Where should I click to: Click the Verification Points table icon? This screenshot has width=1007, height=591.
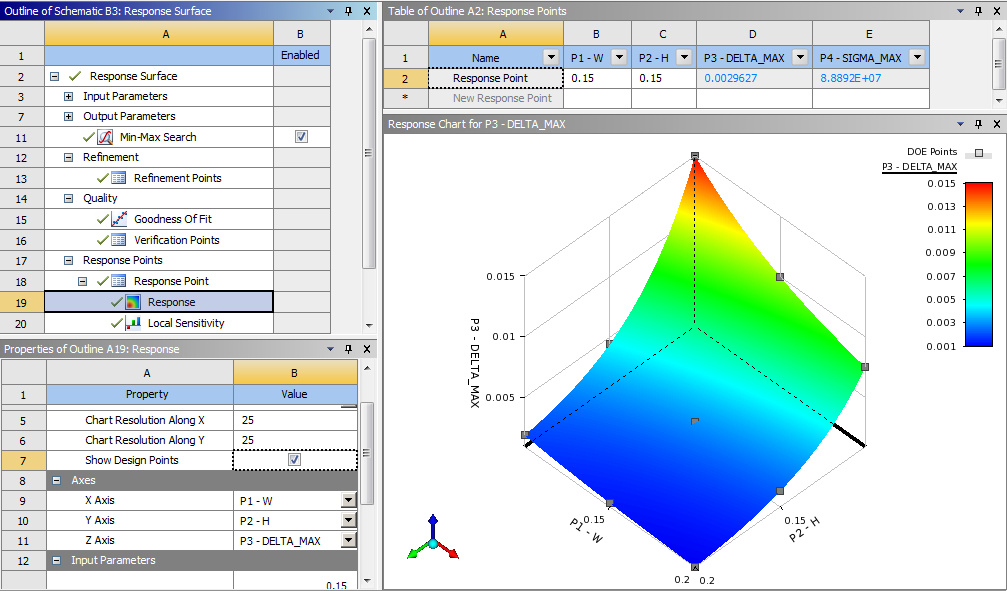click(x=118, y=240)
